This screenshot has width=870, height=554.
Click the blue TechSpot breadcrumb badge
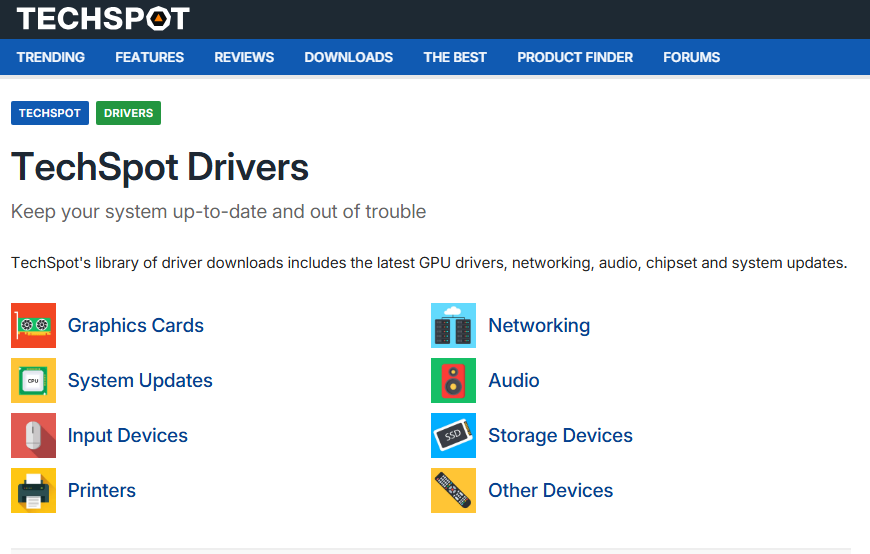(50, 113)
